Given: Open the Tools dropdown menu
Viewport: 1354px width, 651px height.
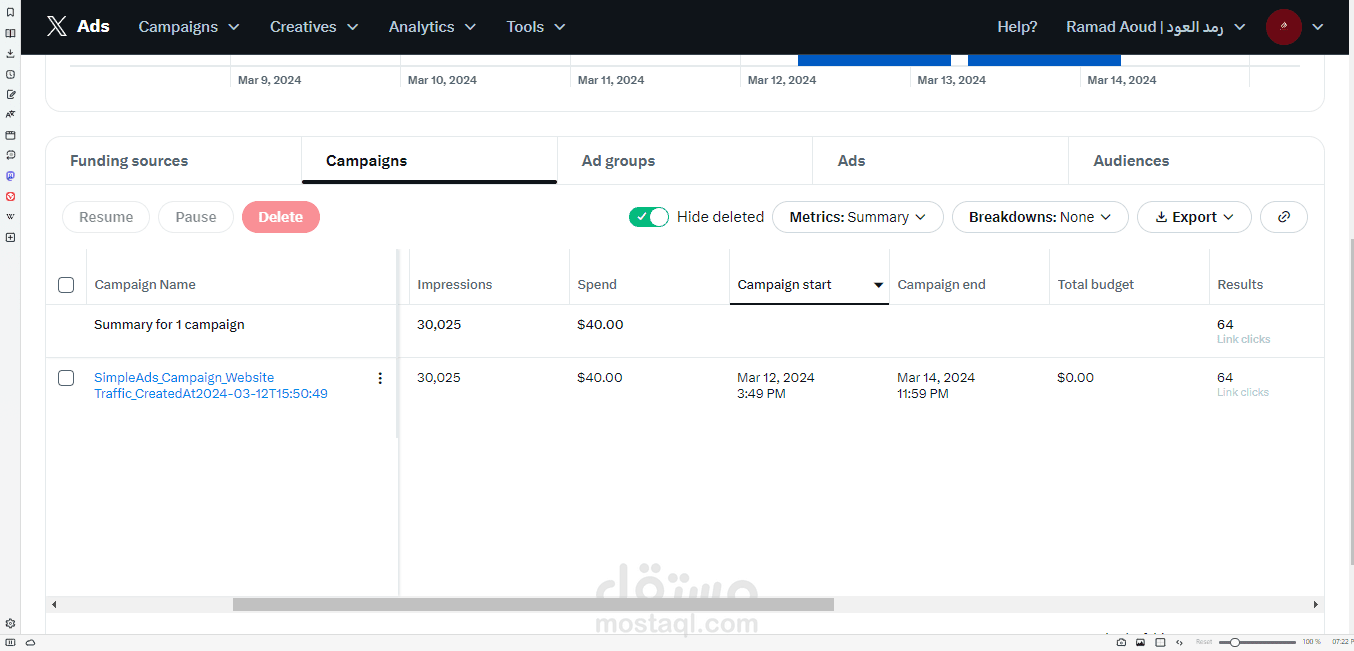Looking at the screenshot, I should tap(536, 27).
